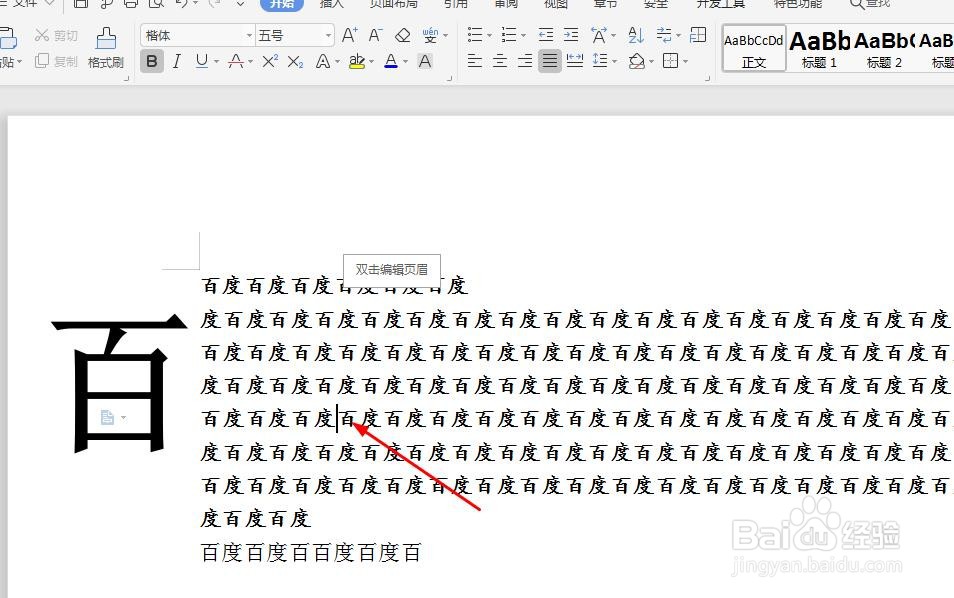Click the Decrease Indent icon
The height and width of the screenshot is (598, 954).
coord(546,35)
